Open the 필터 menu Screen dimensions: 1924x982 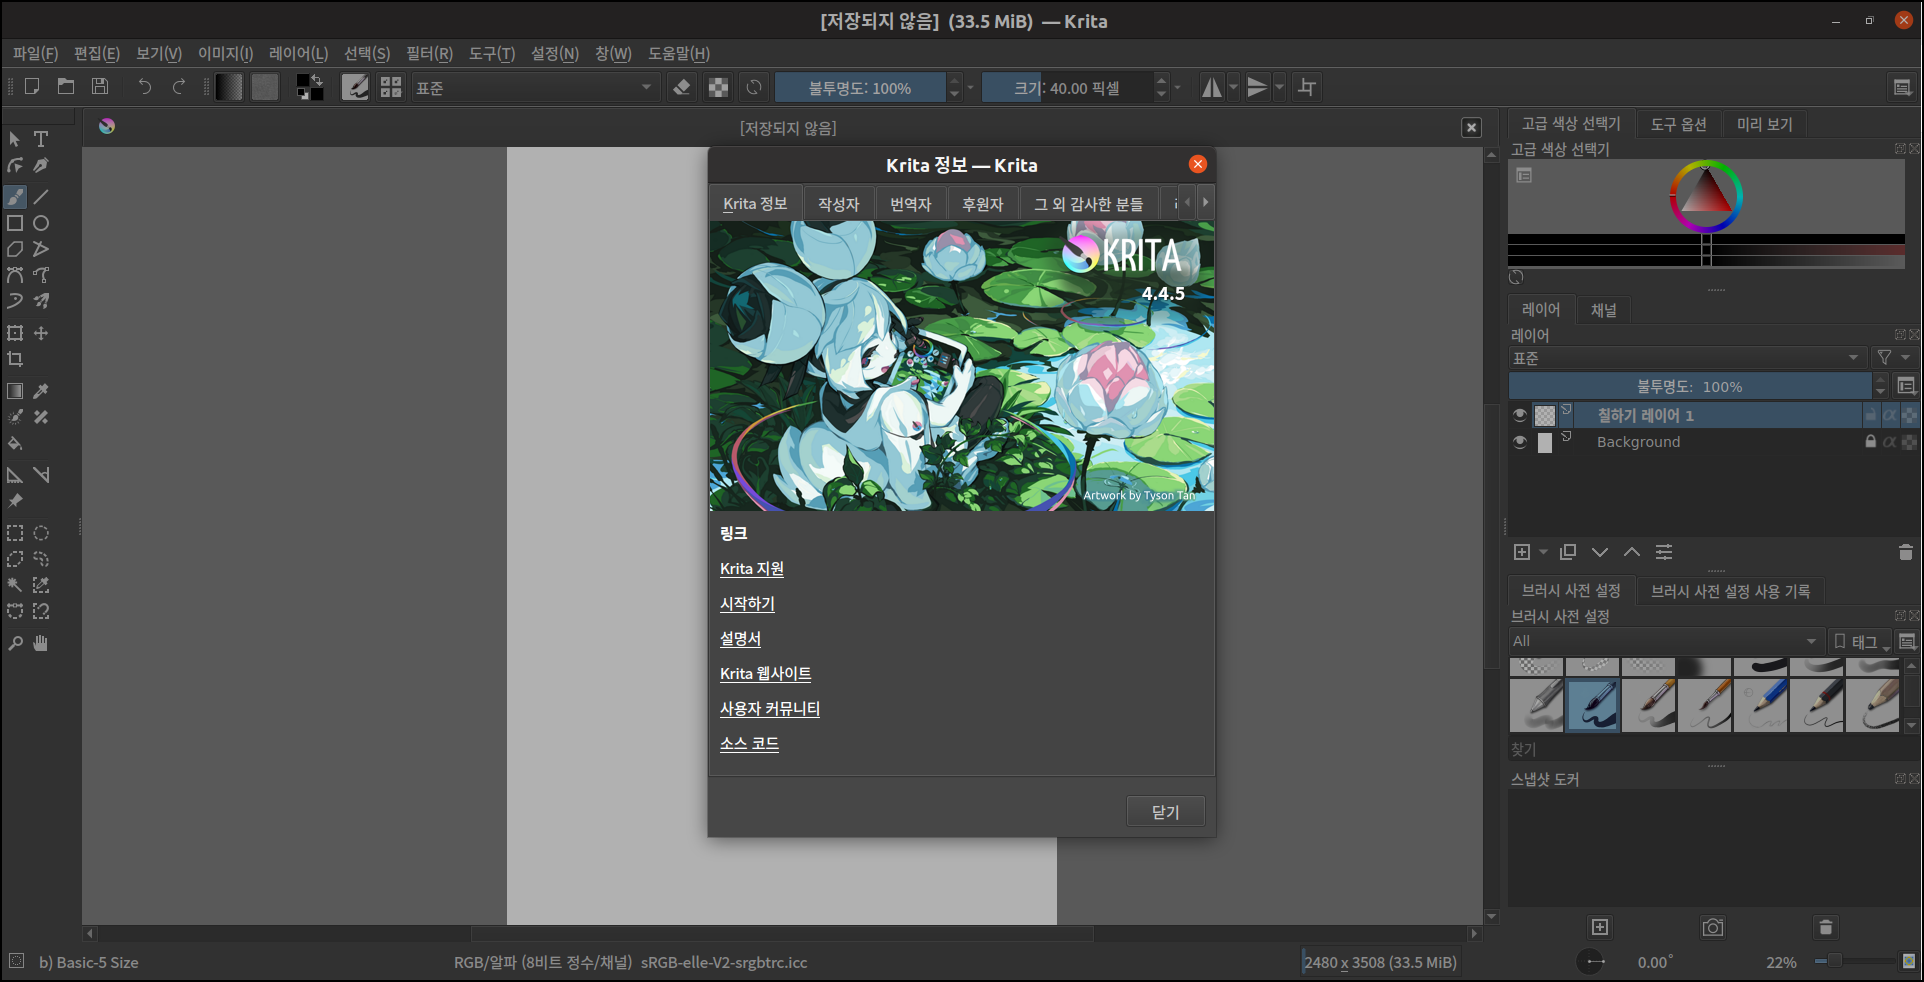point(429,54)
